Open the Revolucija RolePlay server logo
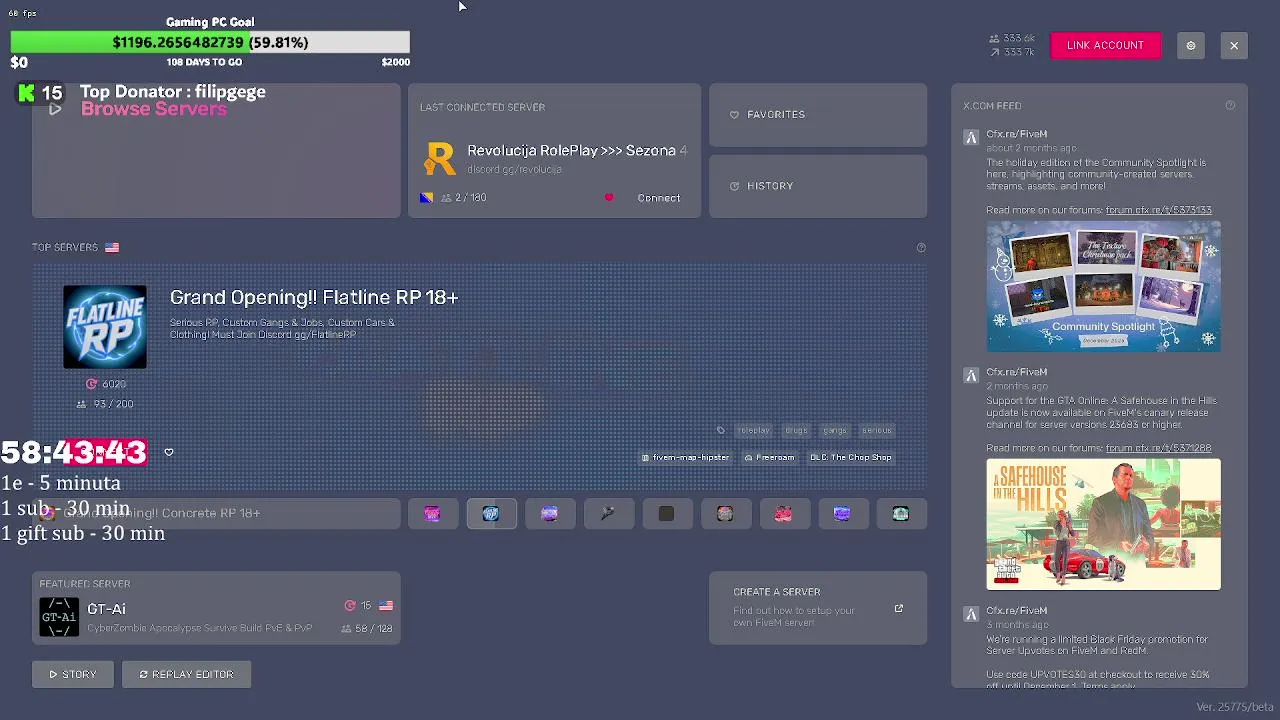 pyautogui.click(x=439, y=158)
